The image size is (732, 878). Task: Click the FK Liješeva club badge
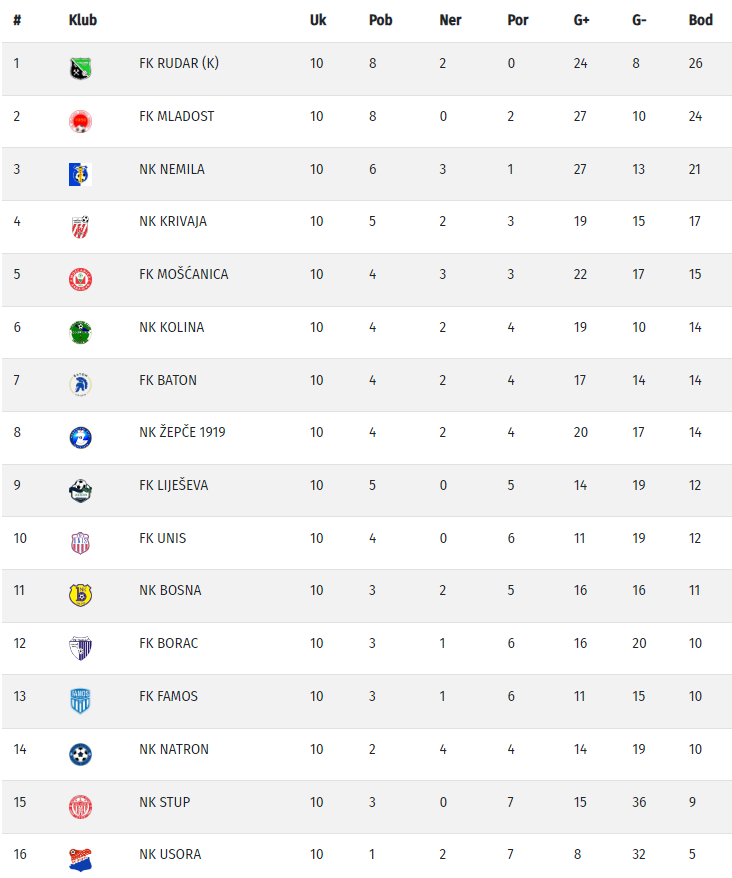tap(80, 490)
